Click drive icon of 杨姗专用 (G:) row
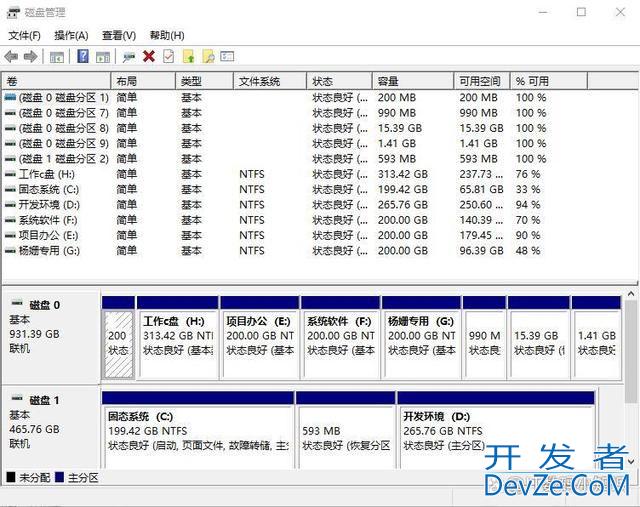 tap(10, 251)
